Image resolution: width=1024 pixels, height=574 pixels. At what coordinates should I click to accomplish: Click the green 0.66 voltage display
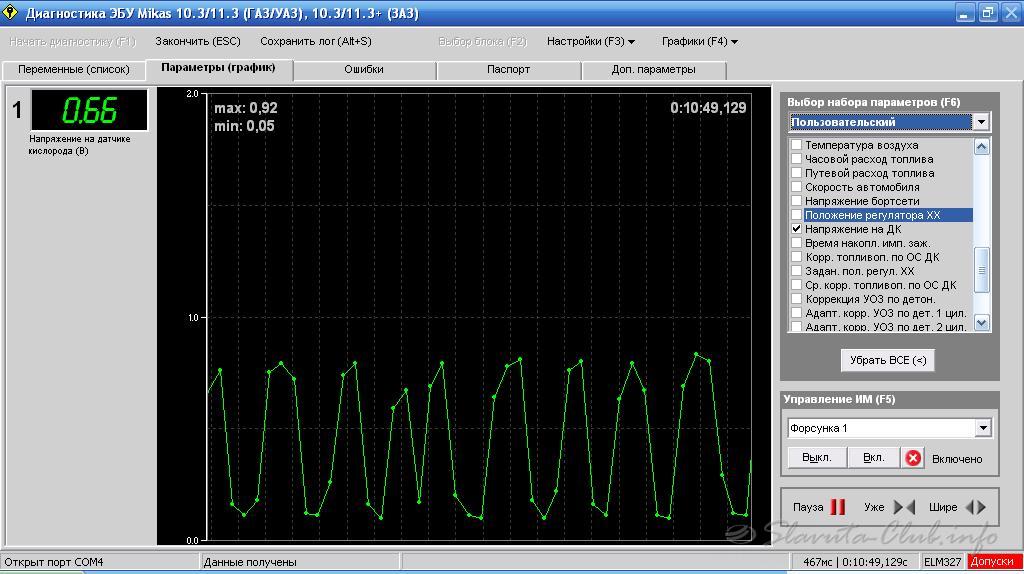tap(89, 110)
